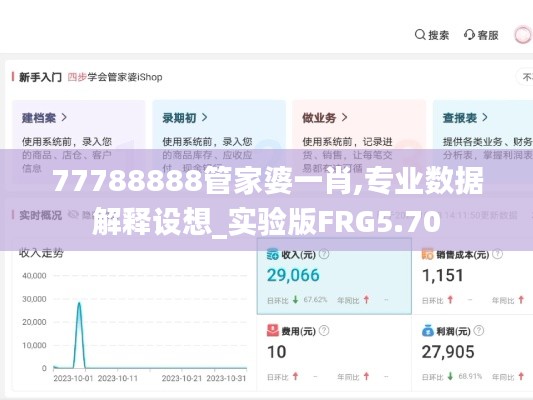The height and width of the screenshot is (400, 533).
Task: Click the 收入走势 chart title
Action: [41, 253]
